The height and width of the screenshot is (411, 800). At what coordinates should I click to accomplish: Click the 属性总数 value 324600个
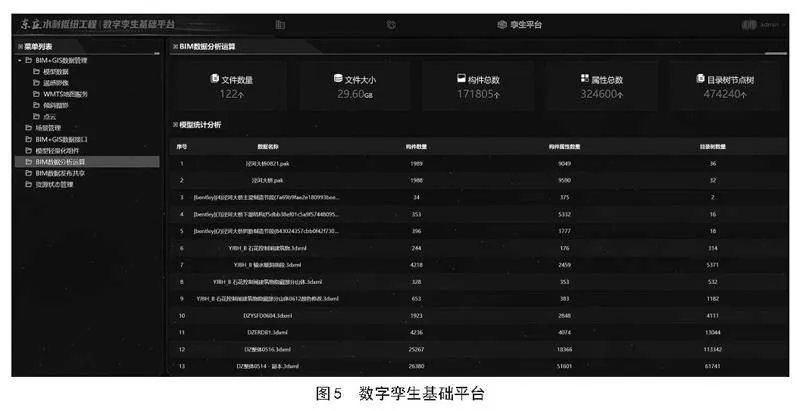(602, 94)
